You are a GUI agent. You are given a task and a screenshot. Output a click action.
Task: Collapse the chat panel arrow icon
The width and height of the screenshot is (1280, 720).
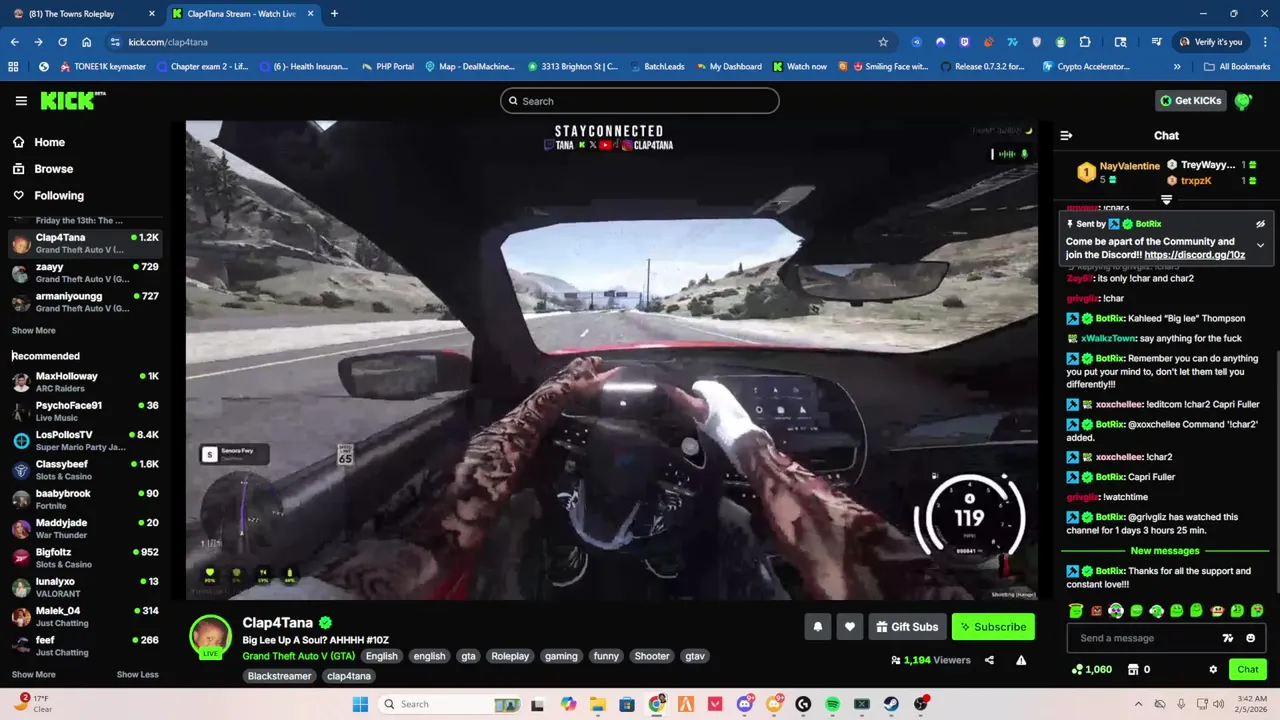pyautogui.click(x=1066, y=135)
